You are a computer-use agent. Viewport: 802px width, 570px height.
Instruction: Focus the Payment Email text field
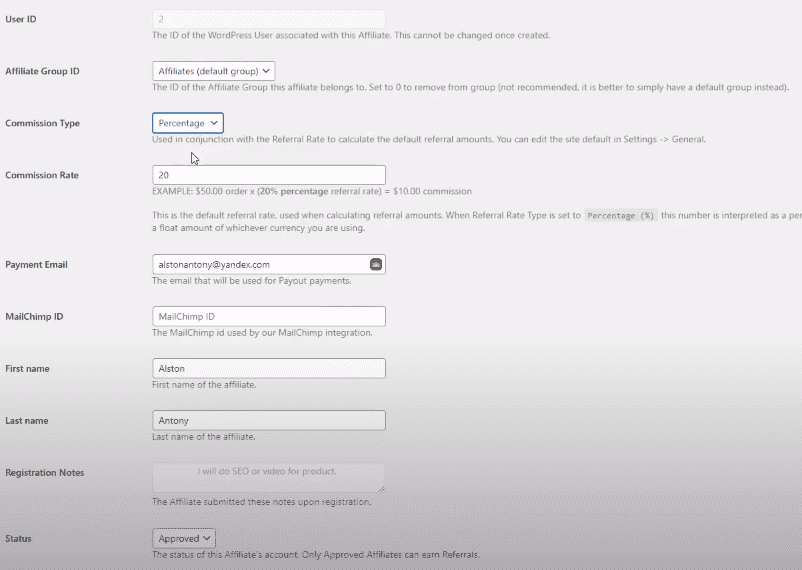tap(258, 265)
